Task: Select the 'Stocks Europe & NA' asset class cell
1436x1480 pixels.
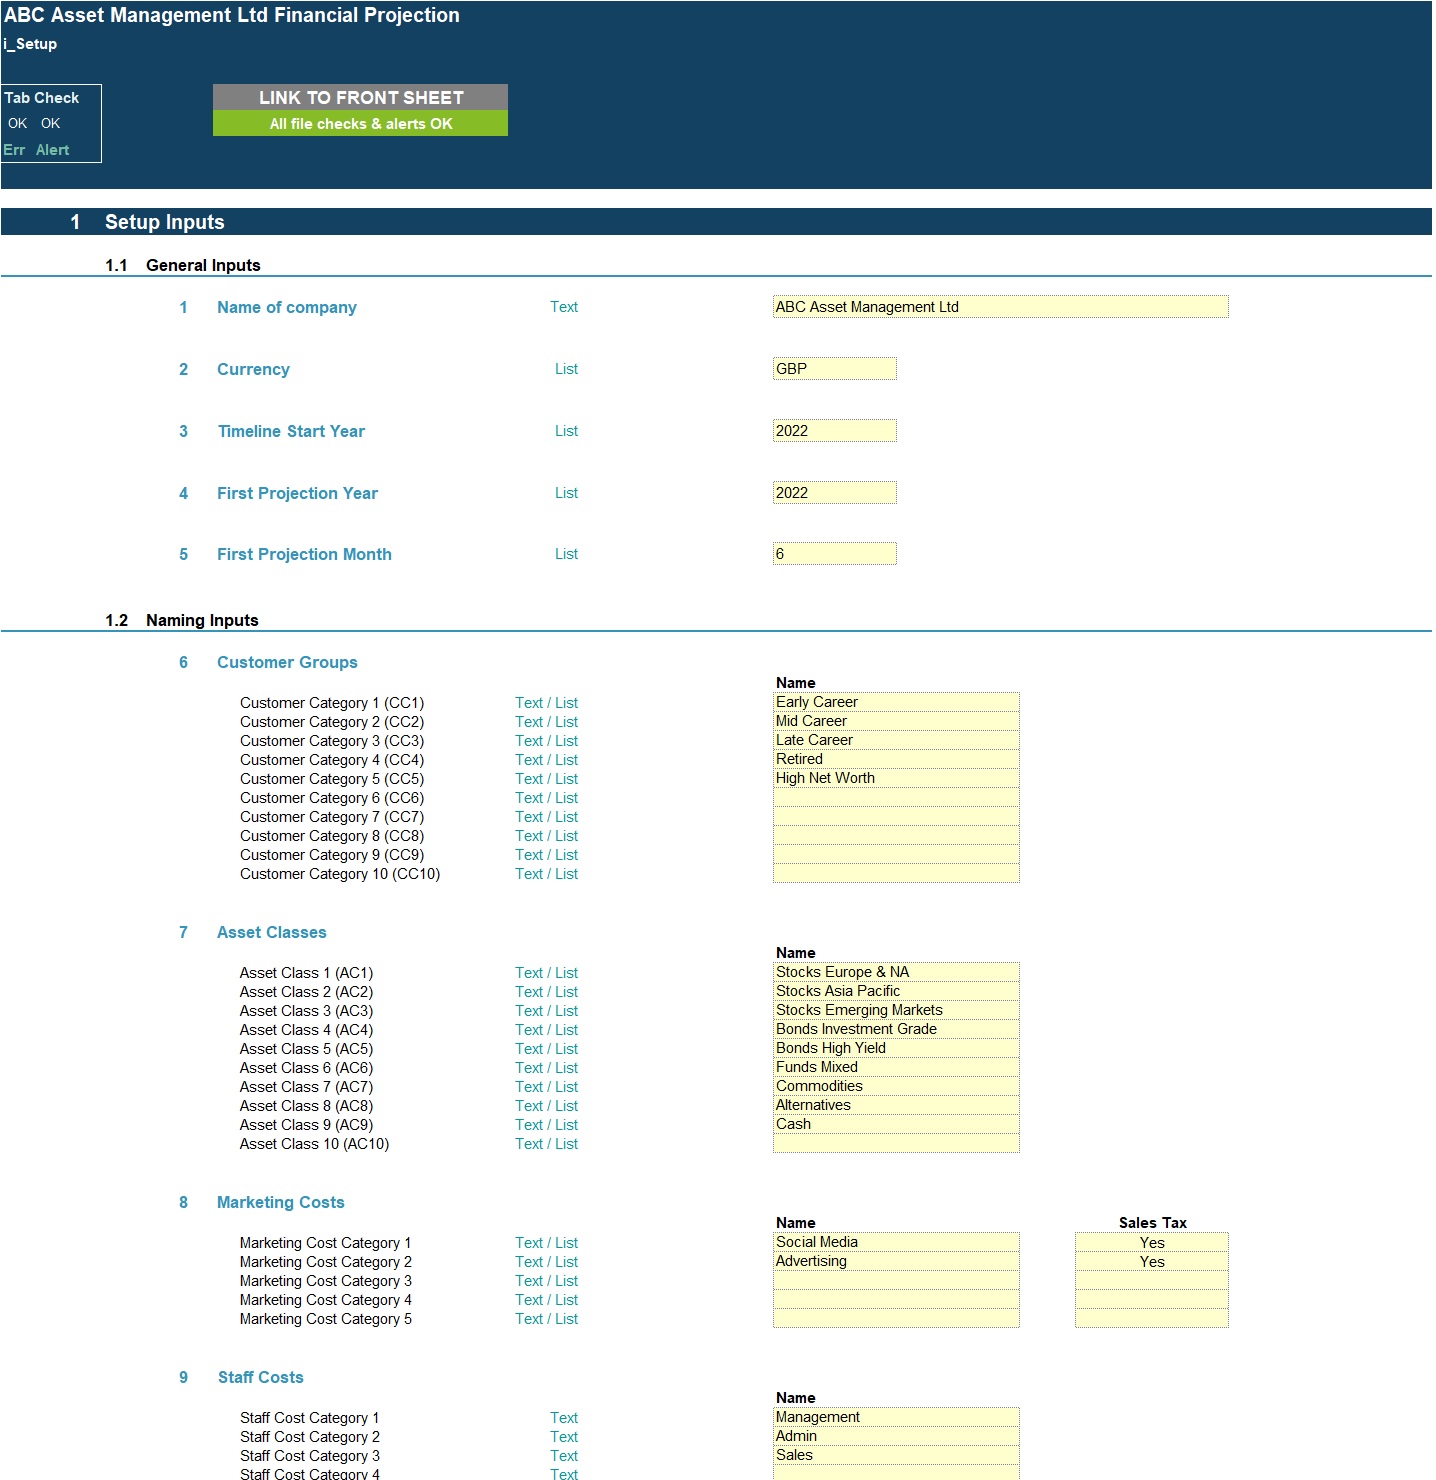Action: [x=896, y=972]
